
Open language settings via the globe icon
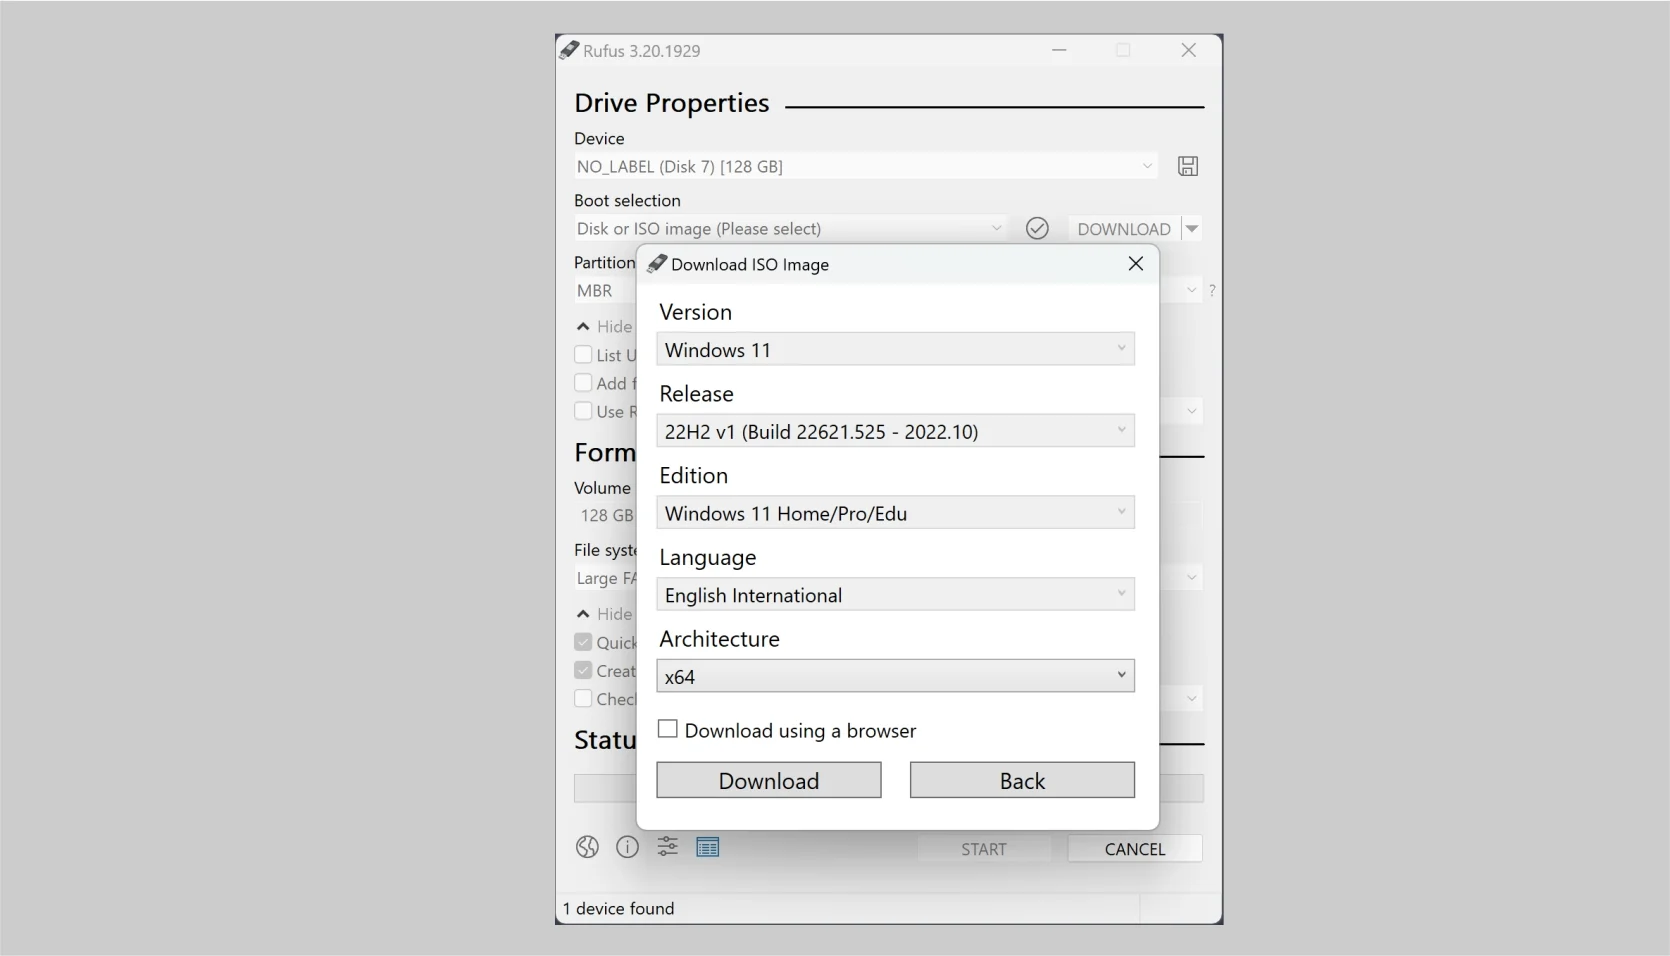click(587, 848)
